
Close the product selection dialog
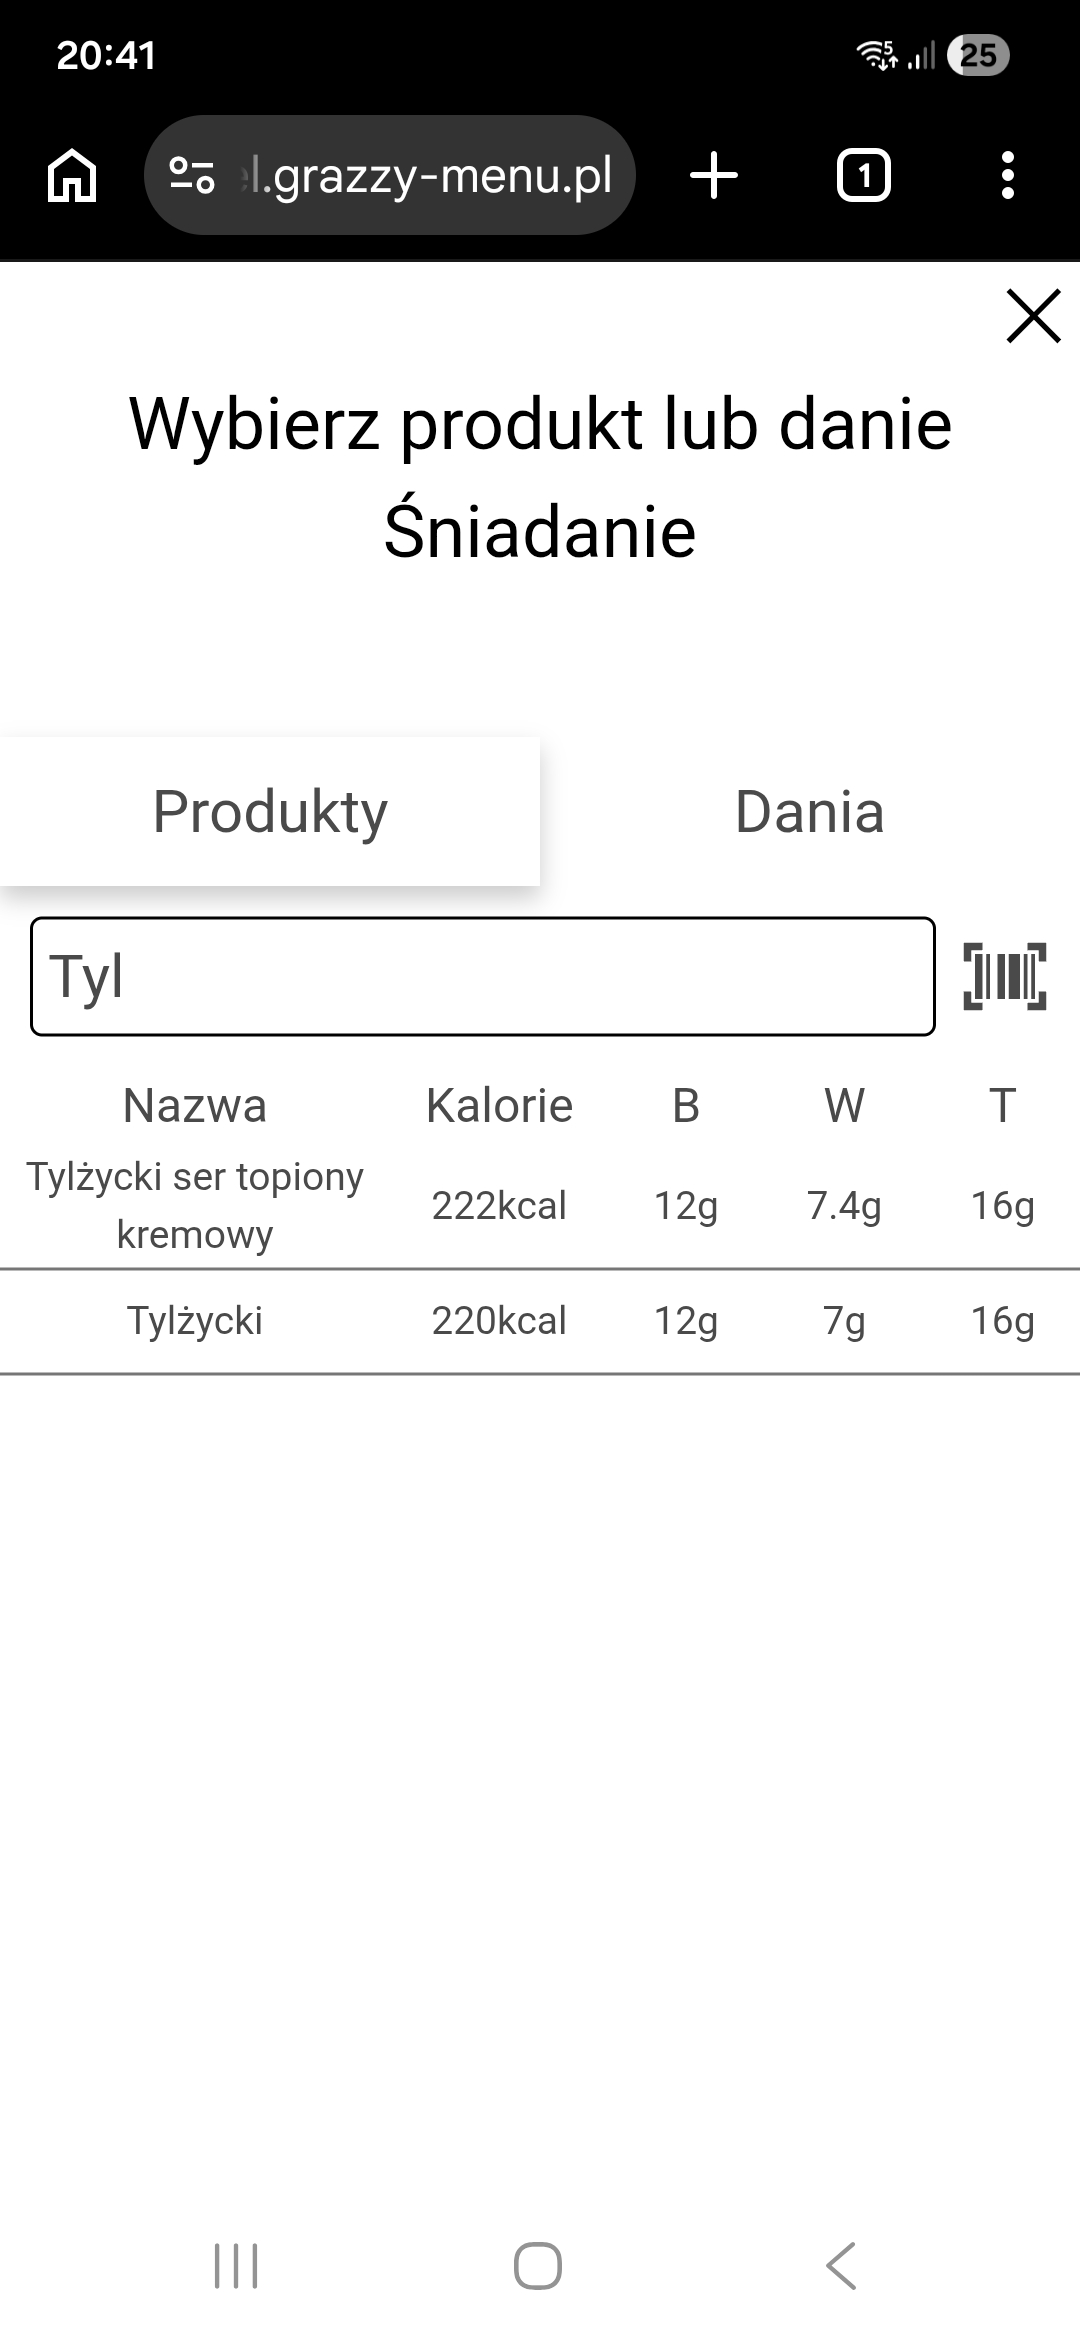click(1032, 315)
